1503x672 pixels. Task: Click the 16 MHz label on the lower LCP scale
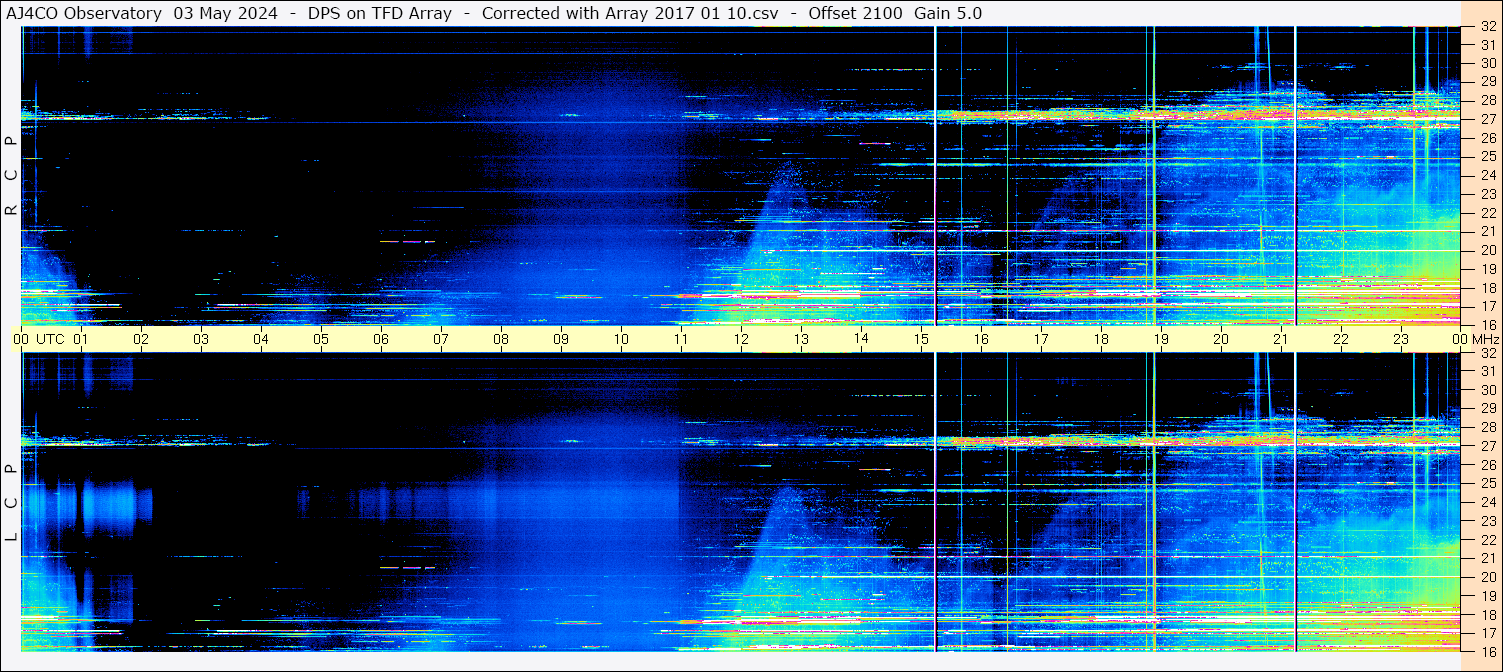[x=1487, y=651]
